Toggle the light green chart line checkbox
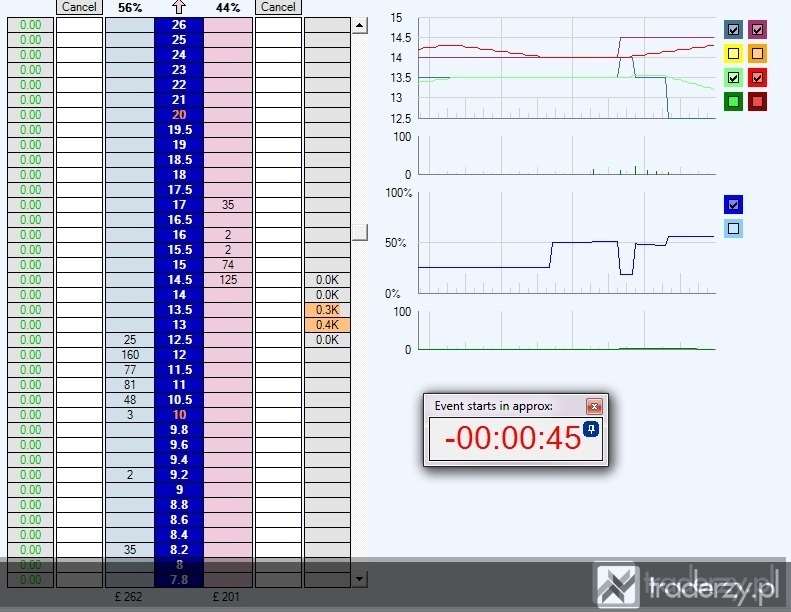This screenshot has width=791, height=612. coord(733,78)
